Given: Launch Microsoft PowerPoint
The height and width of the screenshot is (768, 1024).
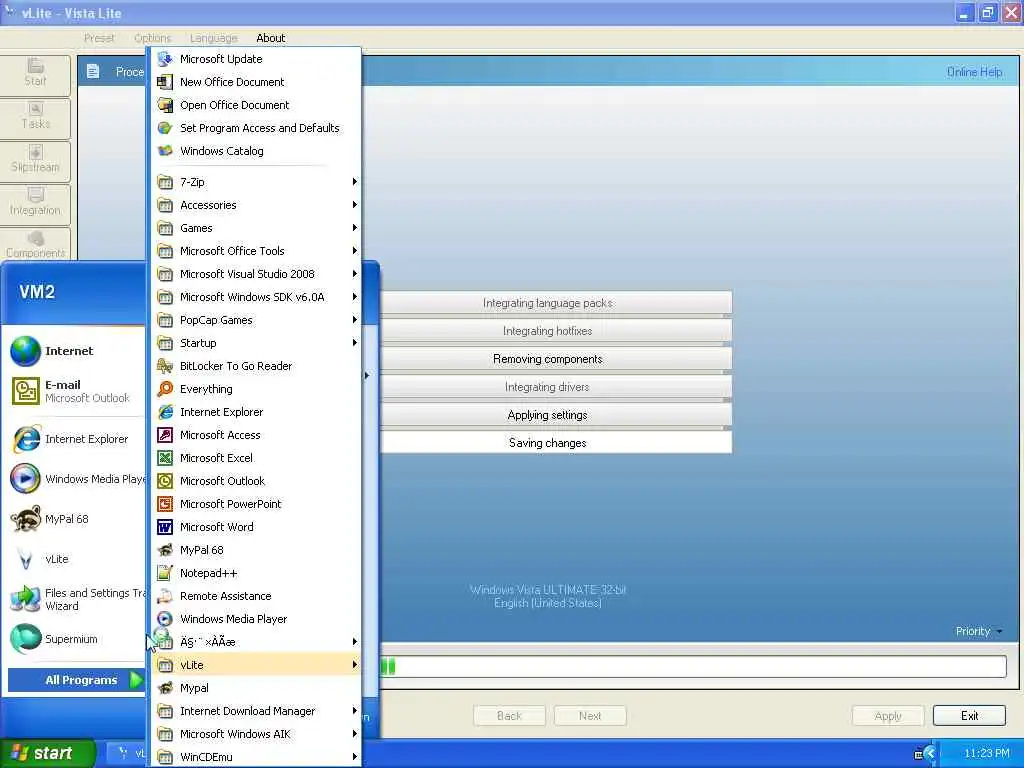Looking at the screenshot, I should [255, 504].
